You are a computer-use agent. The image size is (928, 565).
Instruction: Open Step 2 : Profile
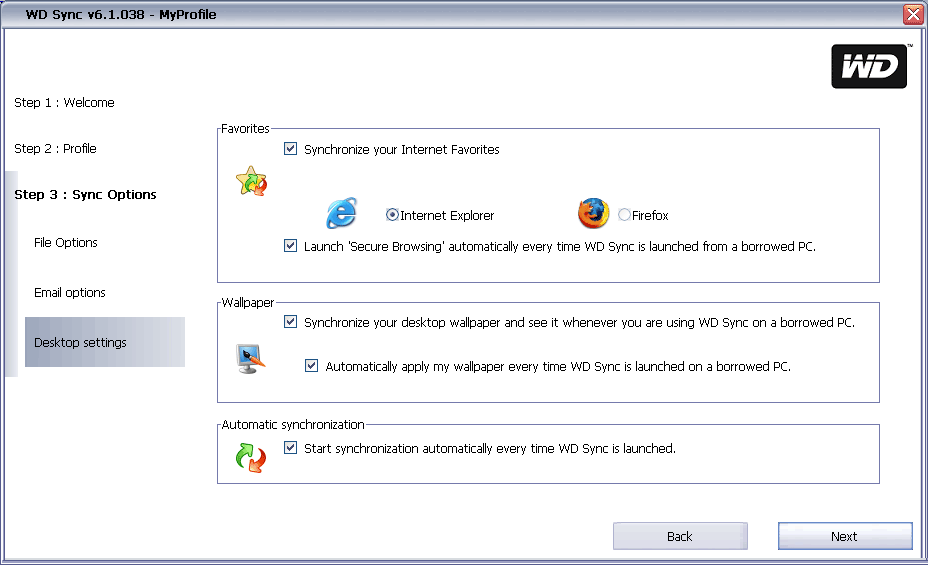(55, 149)
